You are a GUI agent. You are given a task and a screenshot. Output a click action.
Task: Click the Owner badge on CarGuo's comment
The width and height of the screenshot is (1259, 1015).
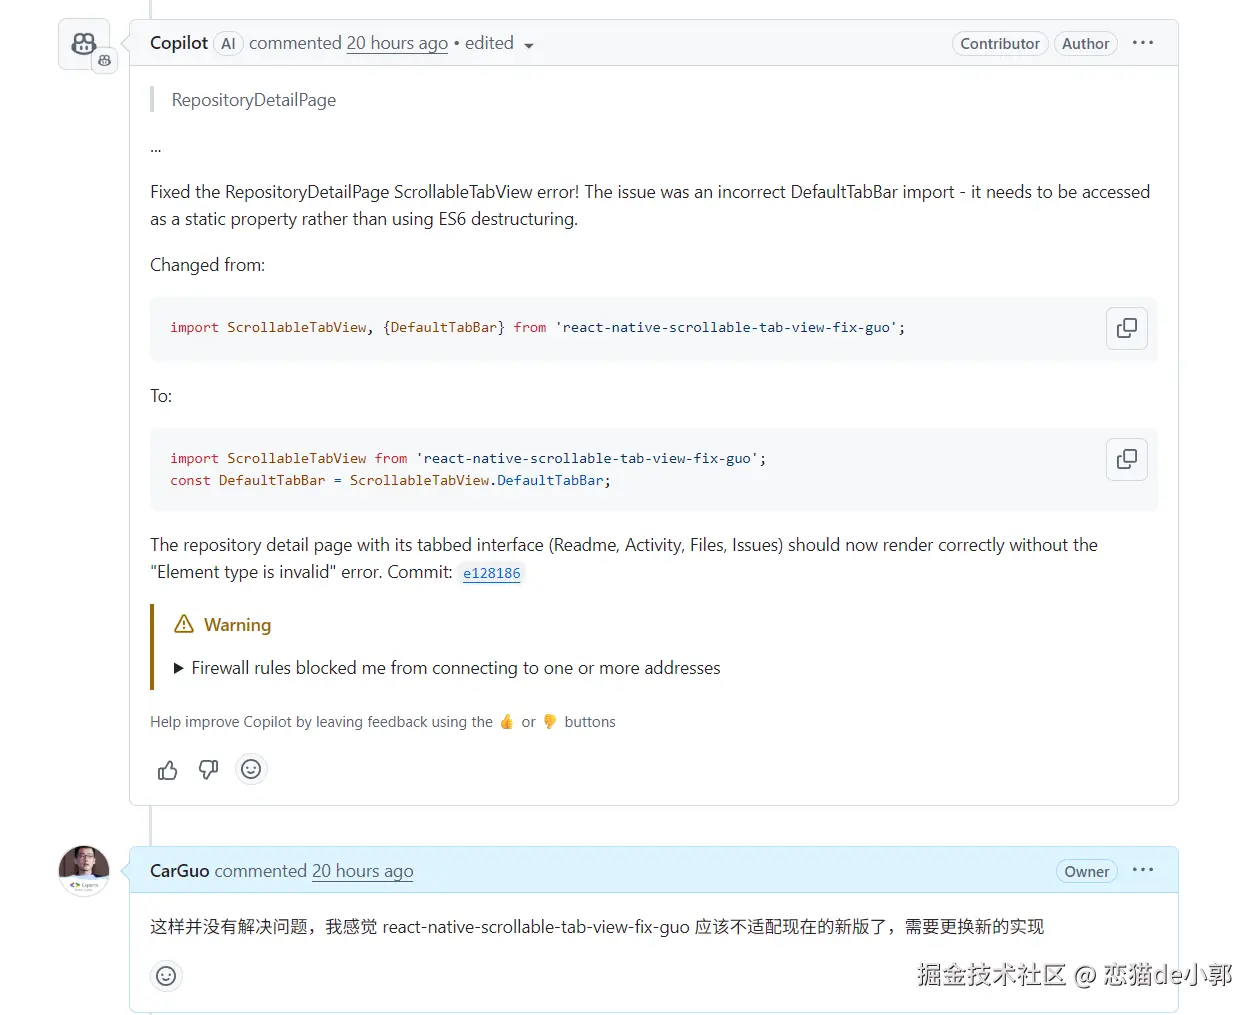(1086, 872)
